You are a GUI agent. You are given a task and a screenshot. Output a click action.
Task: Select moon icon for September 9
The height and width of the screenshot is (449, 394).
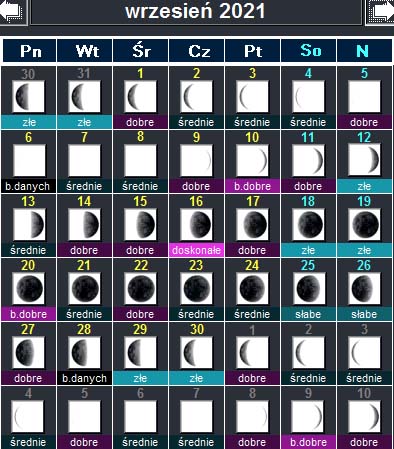[196, 161]
